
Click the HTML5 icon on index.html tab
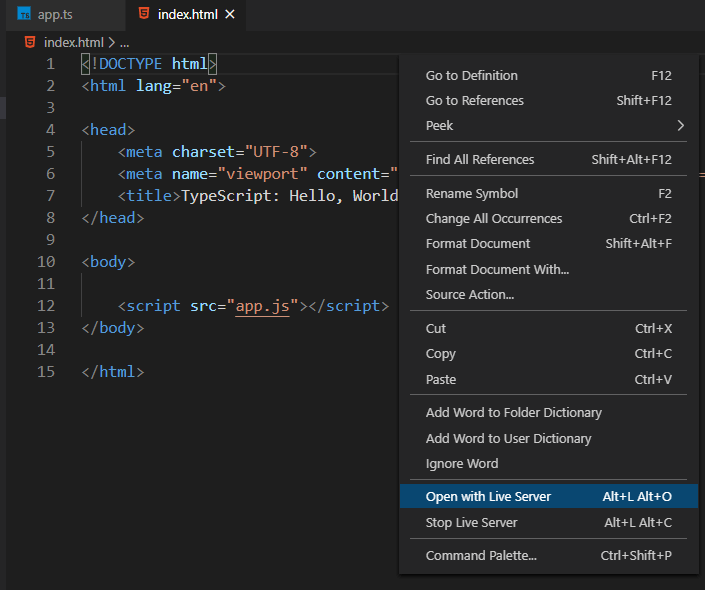145,15
